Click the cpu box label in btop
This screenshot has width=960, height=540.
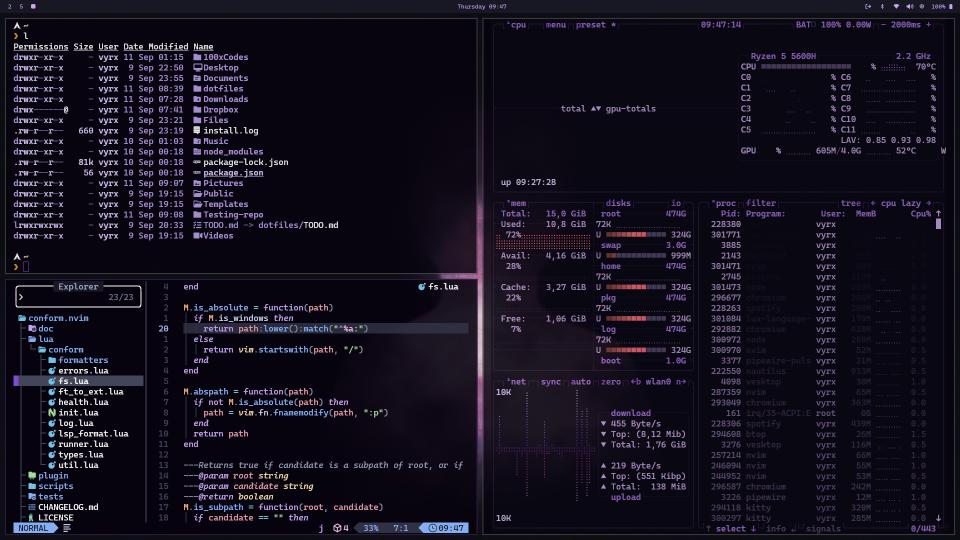click(x=518, y=25)
